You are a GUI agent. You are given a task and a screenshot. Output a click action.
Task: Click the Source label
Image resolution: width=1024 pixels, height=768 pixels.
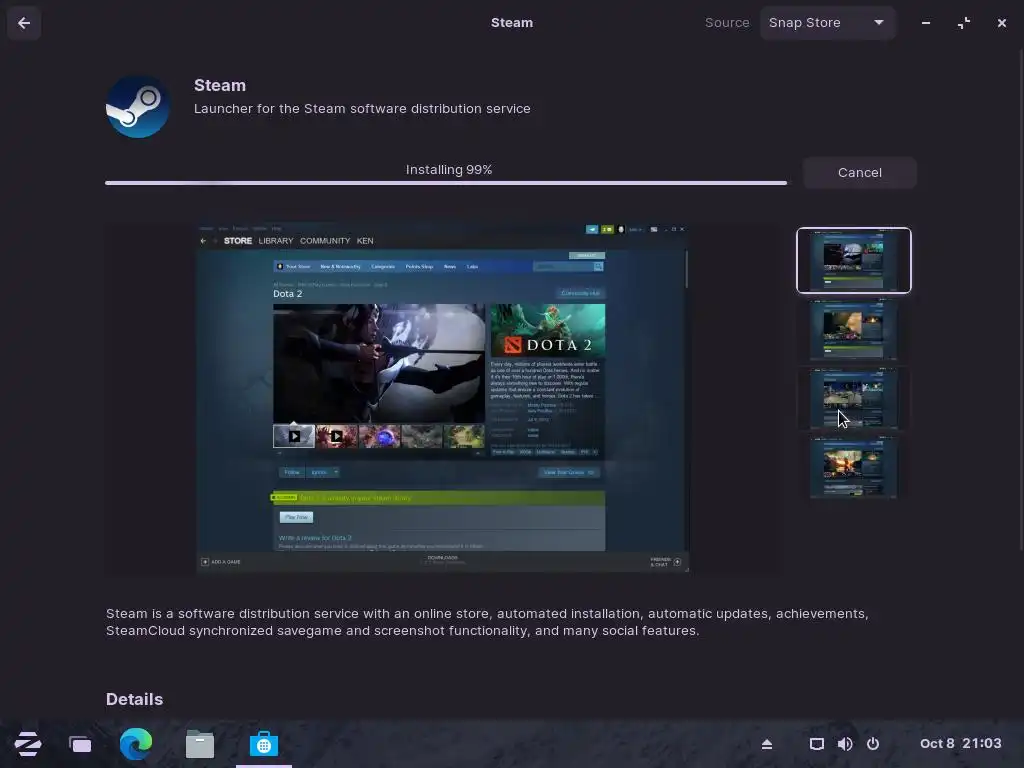[x=727, y=23]
